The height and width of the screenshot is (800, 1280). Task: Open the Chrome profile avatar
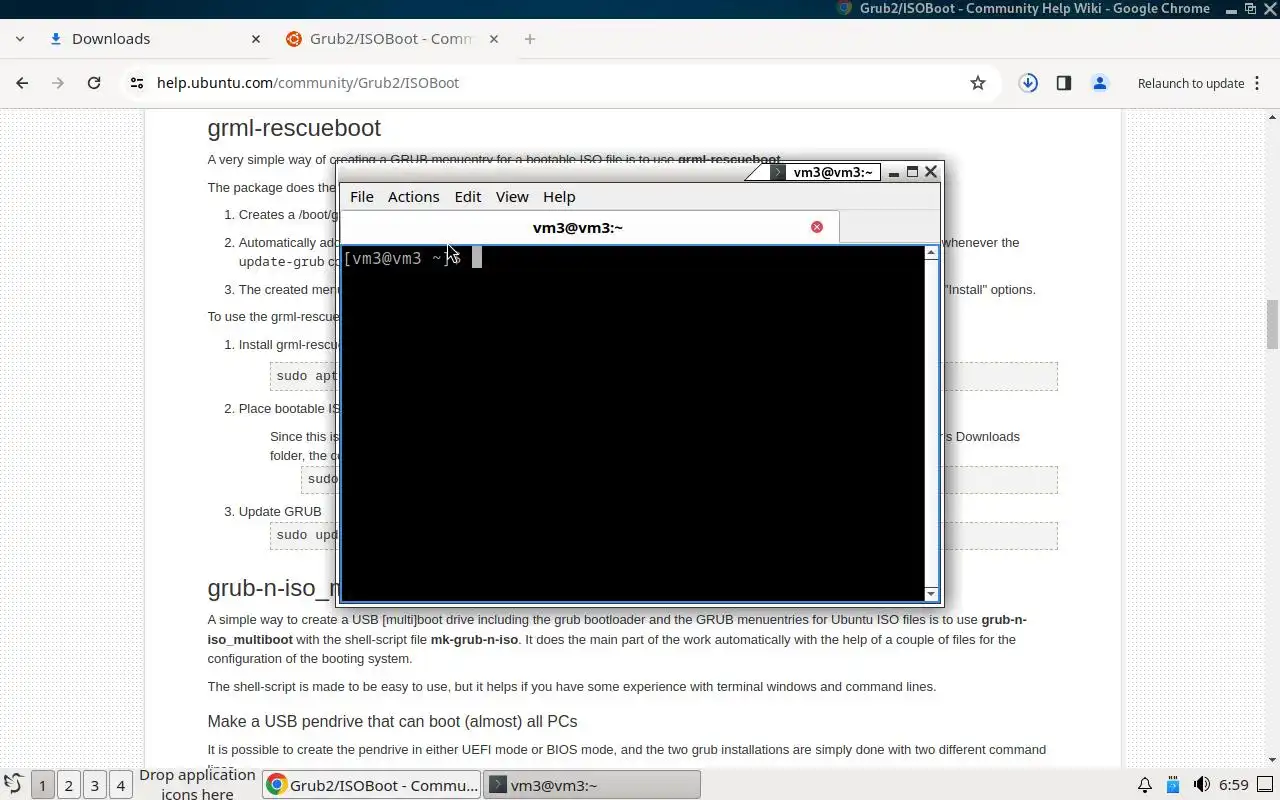(x=1100, y=83)
